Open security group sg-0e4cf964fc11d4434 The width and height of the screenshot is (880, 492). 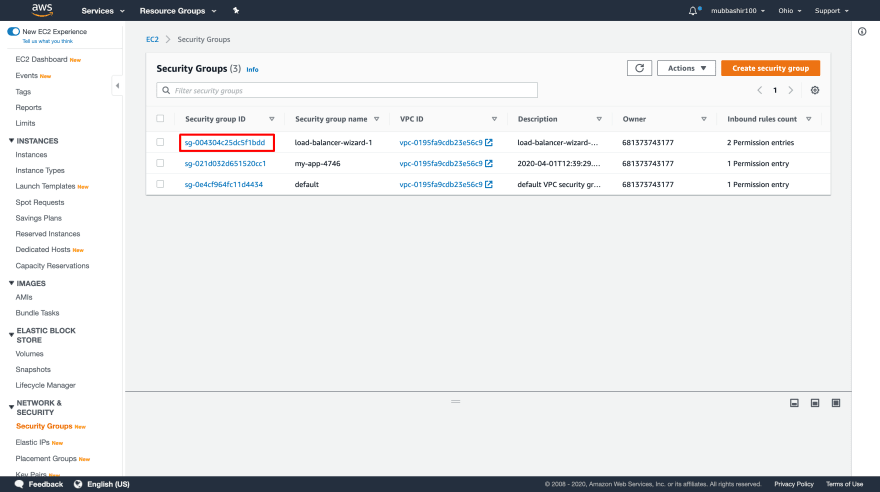click(x=223, y=184)
